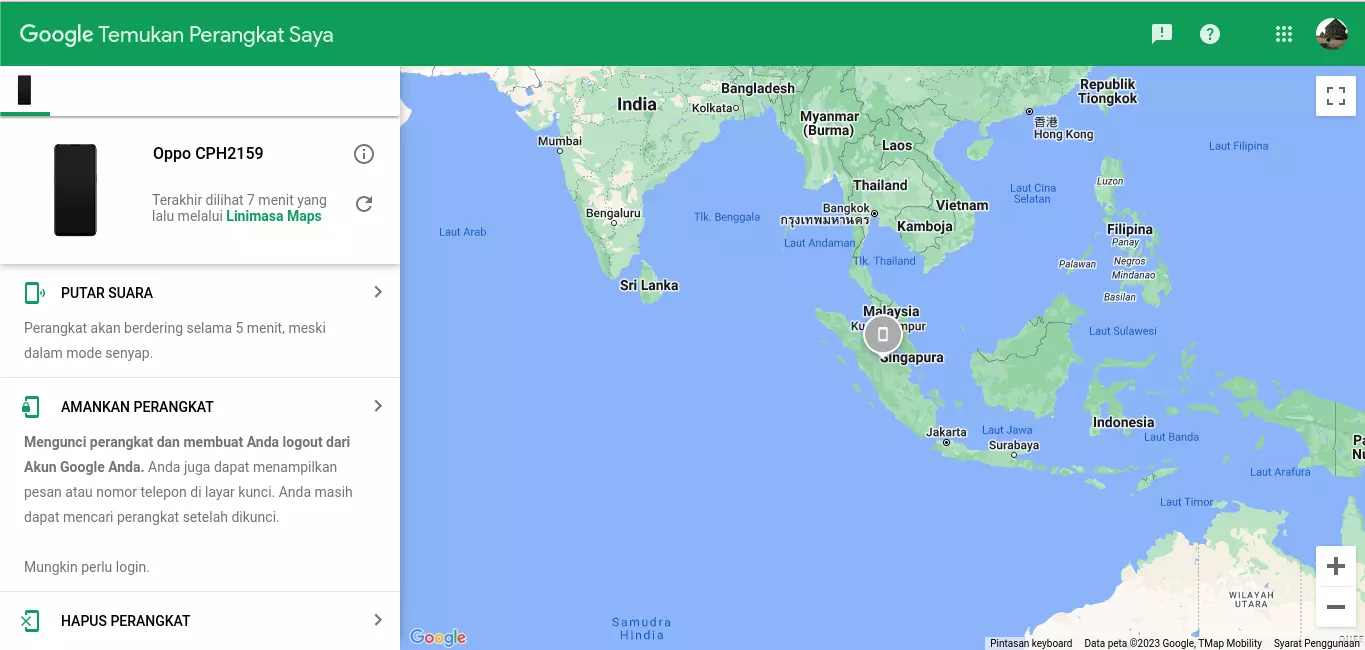The width and height of the screenshot is (1365, 650).
Task: Open the Google account profile picture
Action: coord(1331,34)
